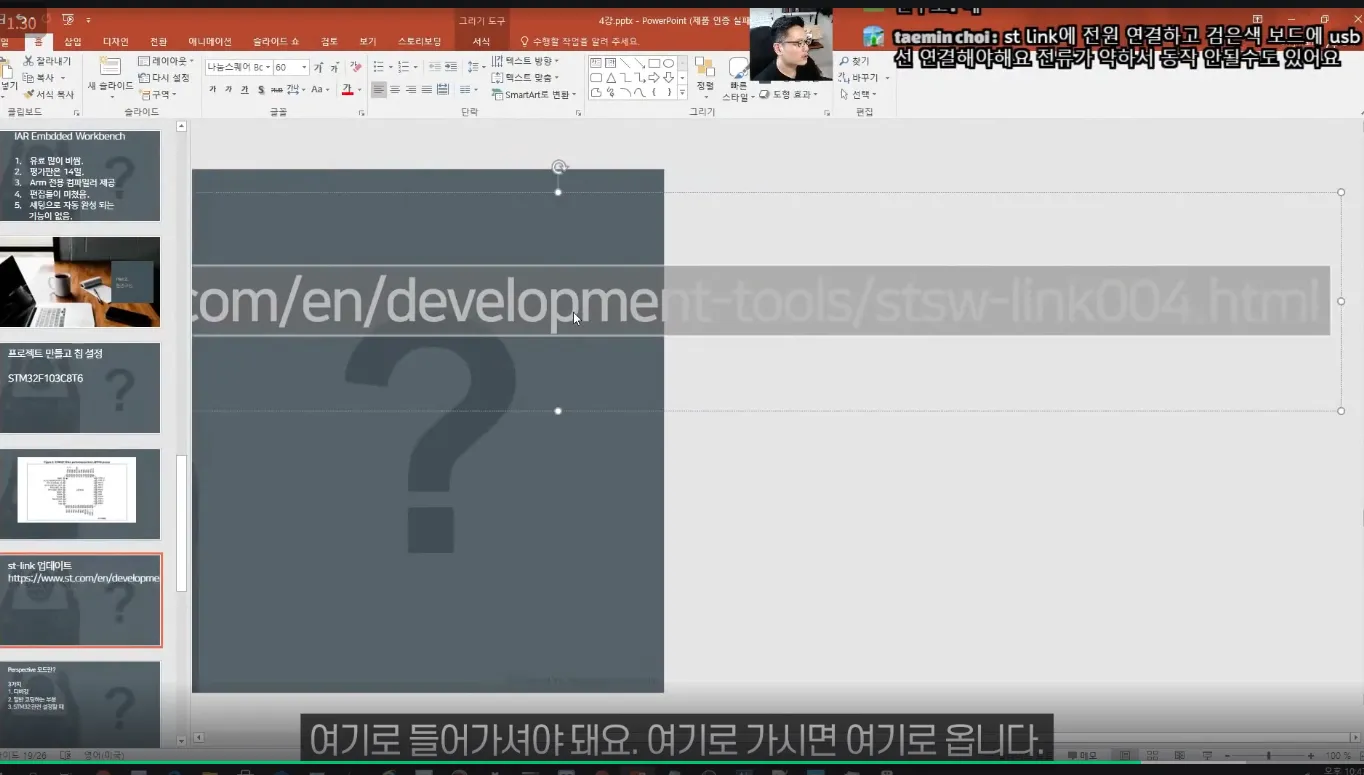The width and height of the screenshot is (1364, 775).
Task: Open the 서식 Drawing Tools tab
Action: coord(481,41)
